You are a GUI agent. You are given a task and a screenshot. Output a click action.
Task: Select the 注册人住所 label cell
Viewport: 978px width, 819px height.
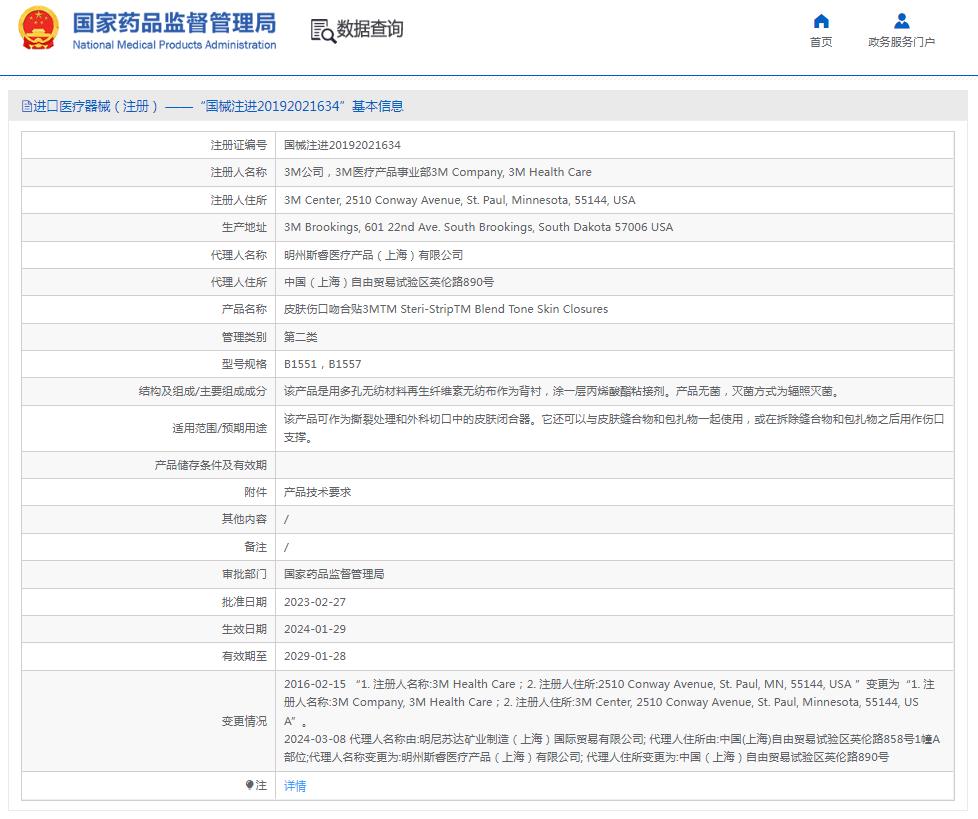point(148,200)
